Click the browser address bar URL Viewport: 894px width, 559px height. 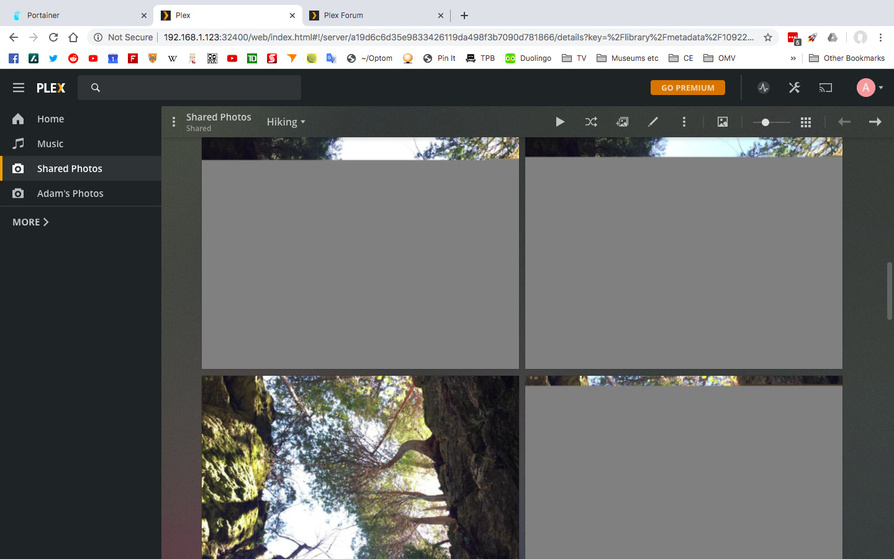(x=458, y=37)
